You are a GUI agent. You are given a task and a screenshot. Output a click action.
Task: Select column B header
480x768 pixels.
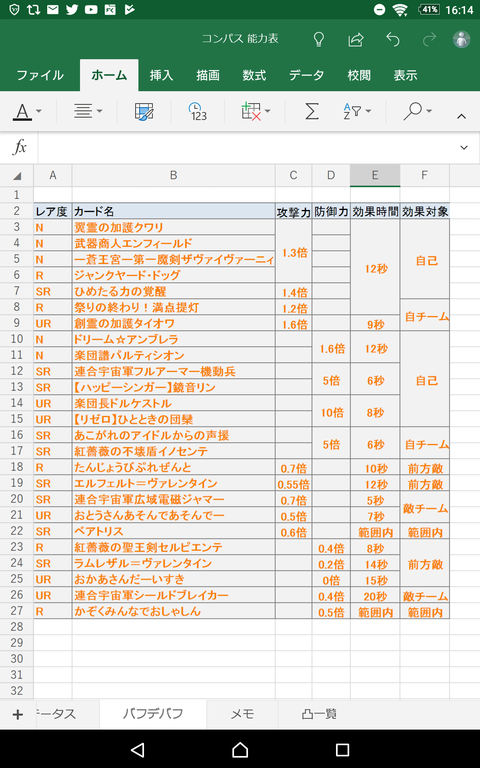point(173,176)
